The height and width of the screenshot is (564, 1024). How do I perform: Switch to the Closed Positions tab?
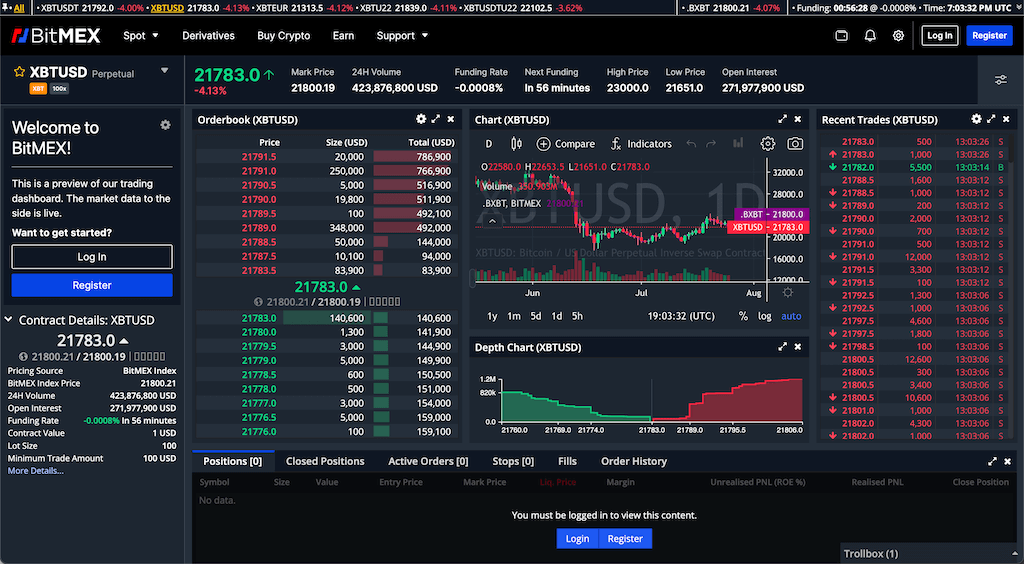[325, 461]
